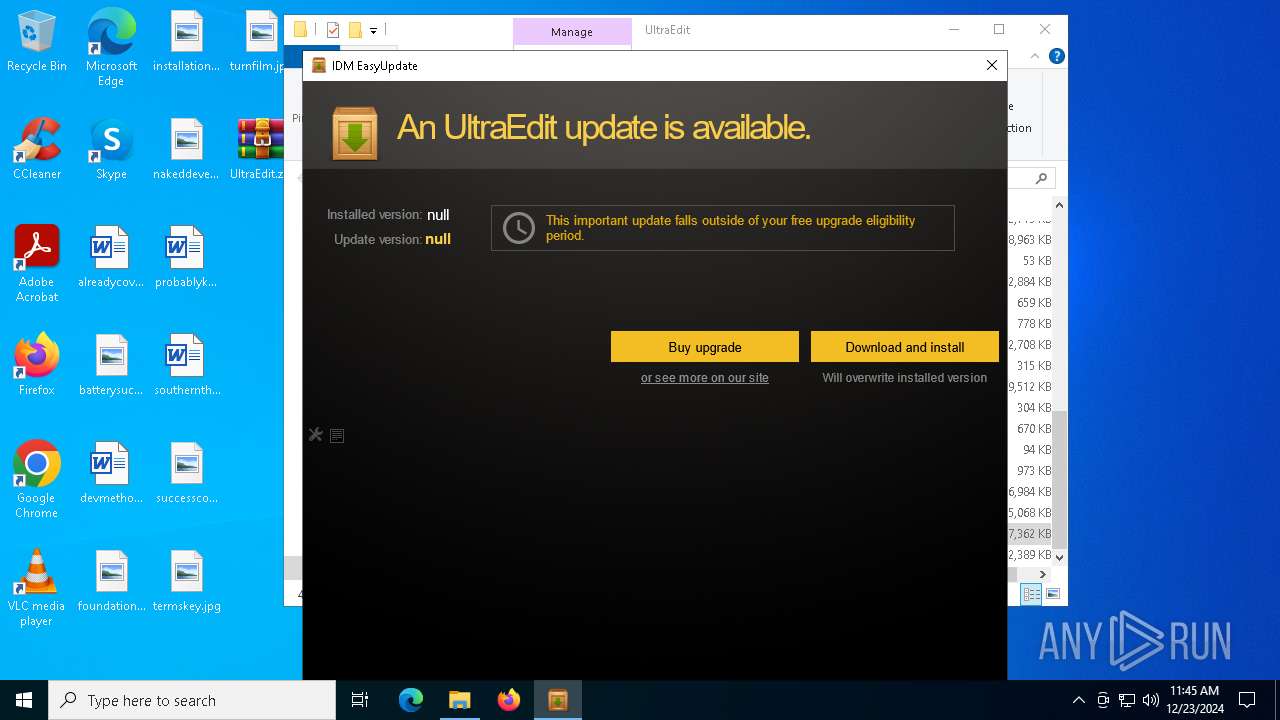
Task: Select the row with 6,984 KB size
Action: pyautogui.click(x=1029, y=492)
